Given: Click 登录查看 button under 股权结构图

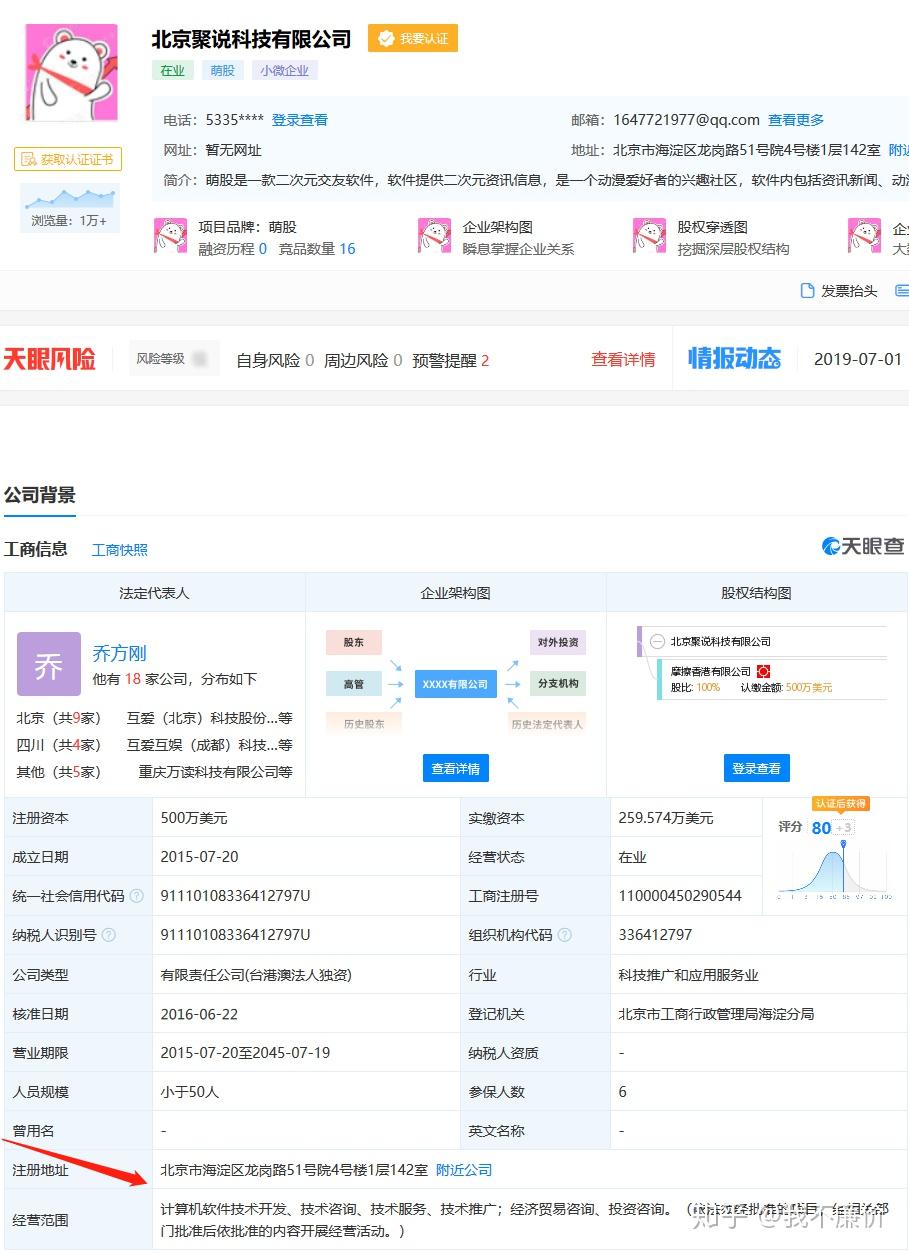Looking at the screenshot, I should [757, 769].
